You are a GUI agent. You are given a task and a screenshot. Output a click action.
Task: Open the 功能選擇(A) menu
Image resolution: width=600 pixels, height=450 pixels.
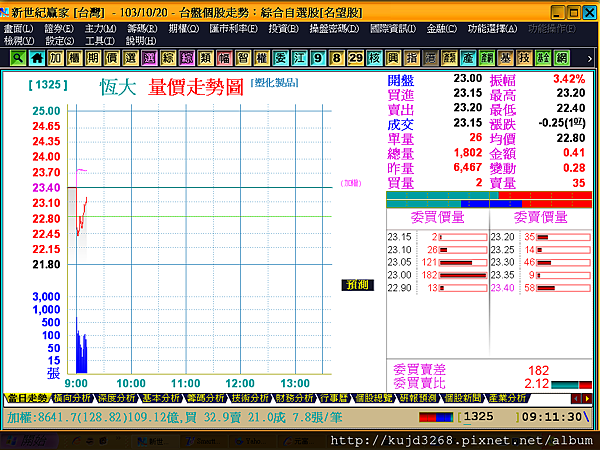pos(492,29)
